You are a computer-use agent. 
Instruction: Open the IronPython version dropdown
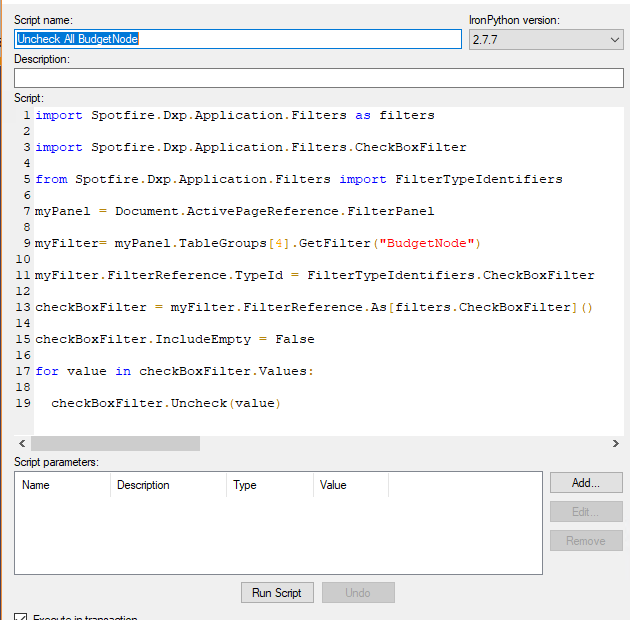click(546, 40)
